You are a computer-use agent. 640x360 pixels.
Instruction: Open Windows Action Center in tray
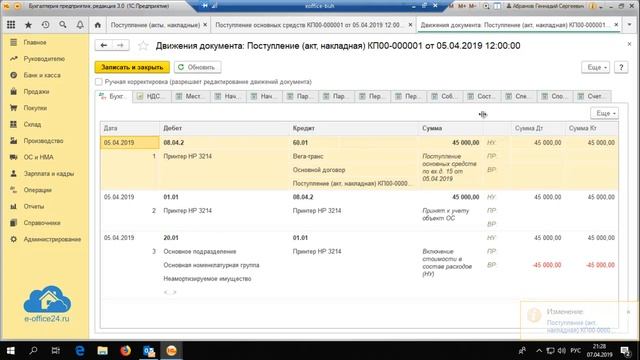tap(625, 351)
